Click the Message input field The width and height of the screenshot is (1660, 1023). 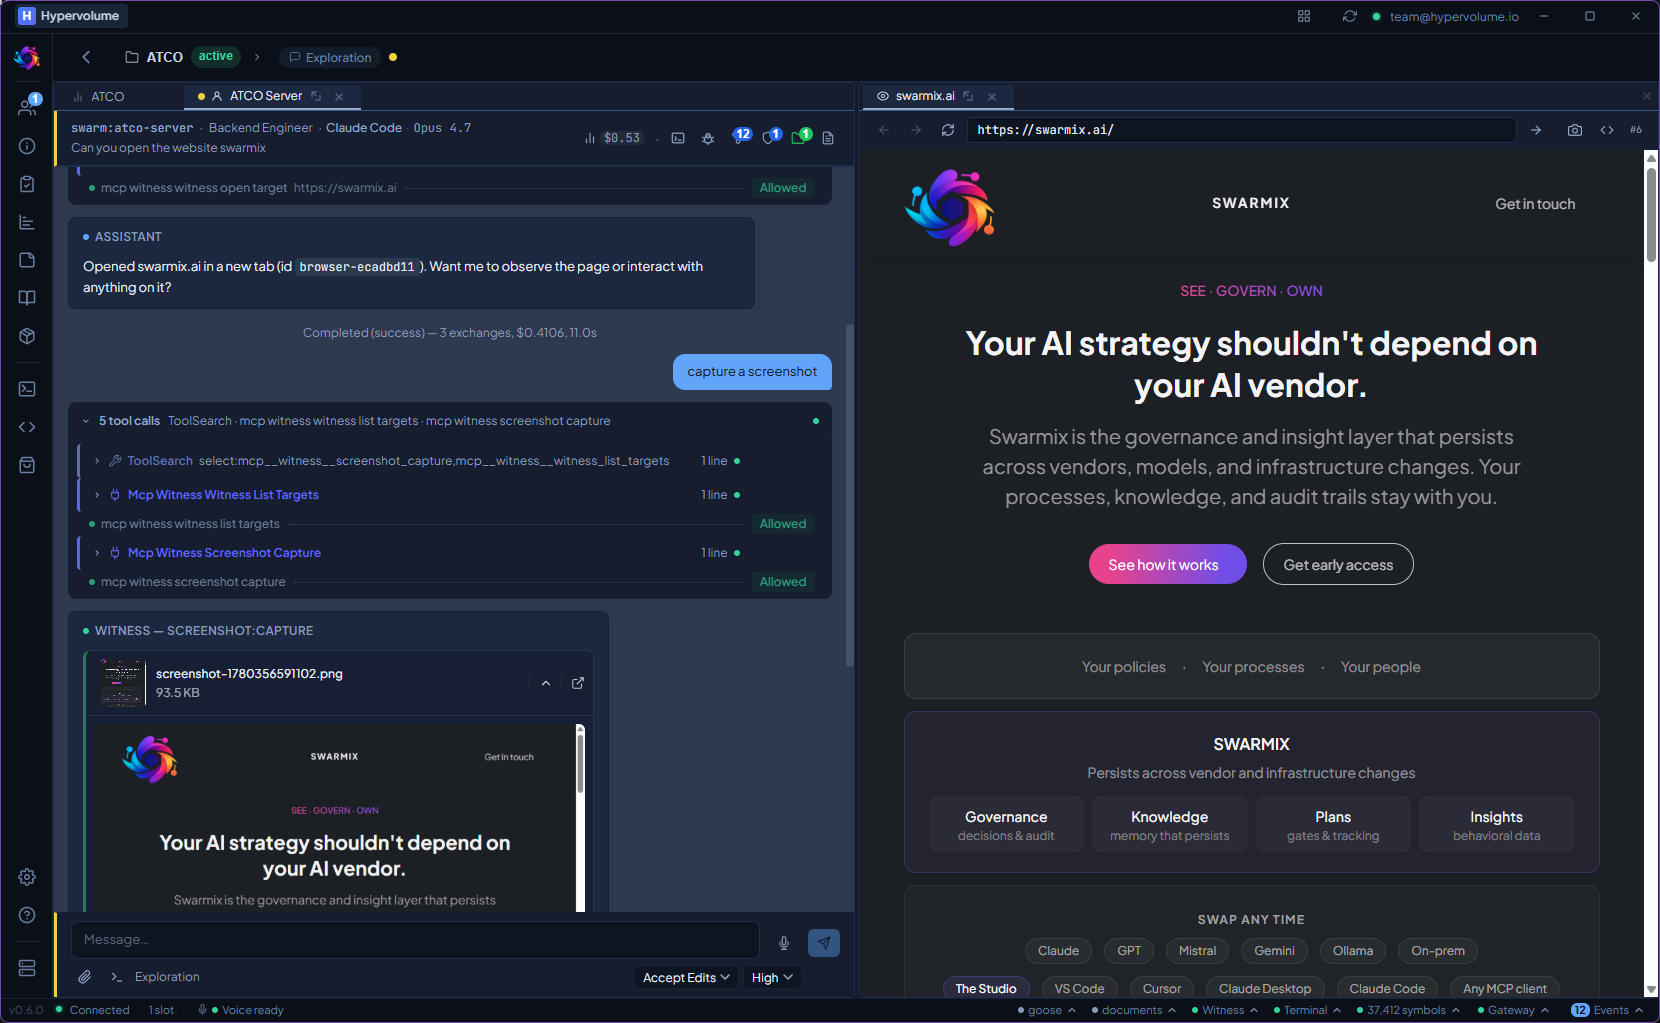415,940
